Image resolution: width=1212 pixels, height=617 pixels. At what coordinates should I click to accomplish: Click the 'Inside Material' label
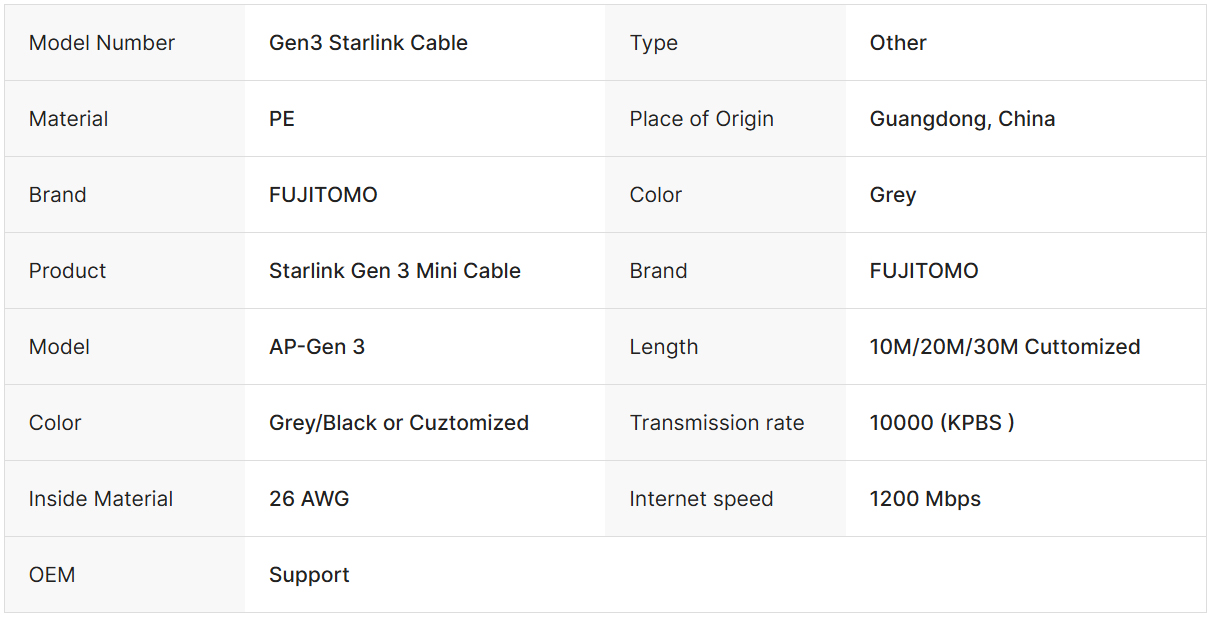coord(100,499)
